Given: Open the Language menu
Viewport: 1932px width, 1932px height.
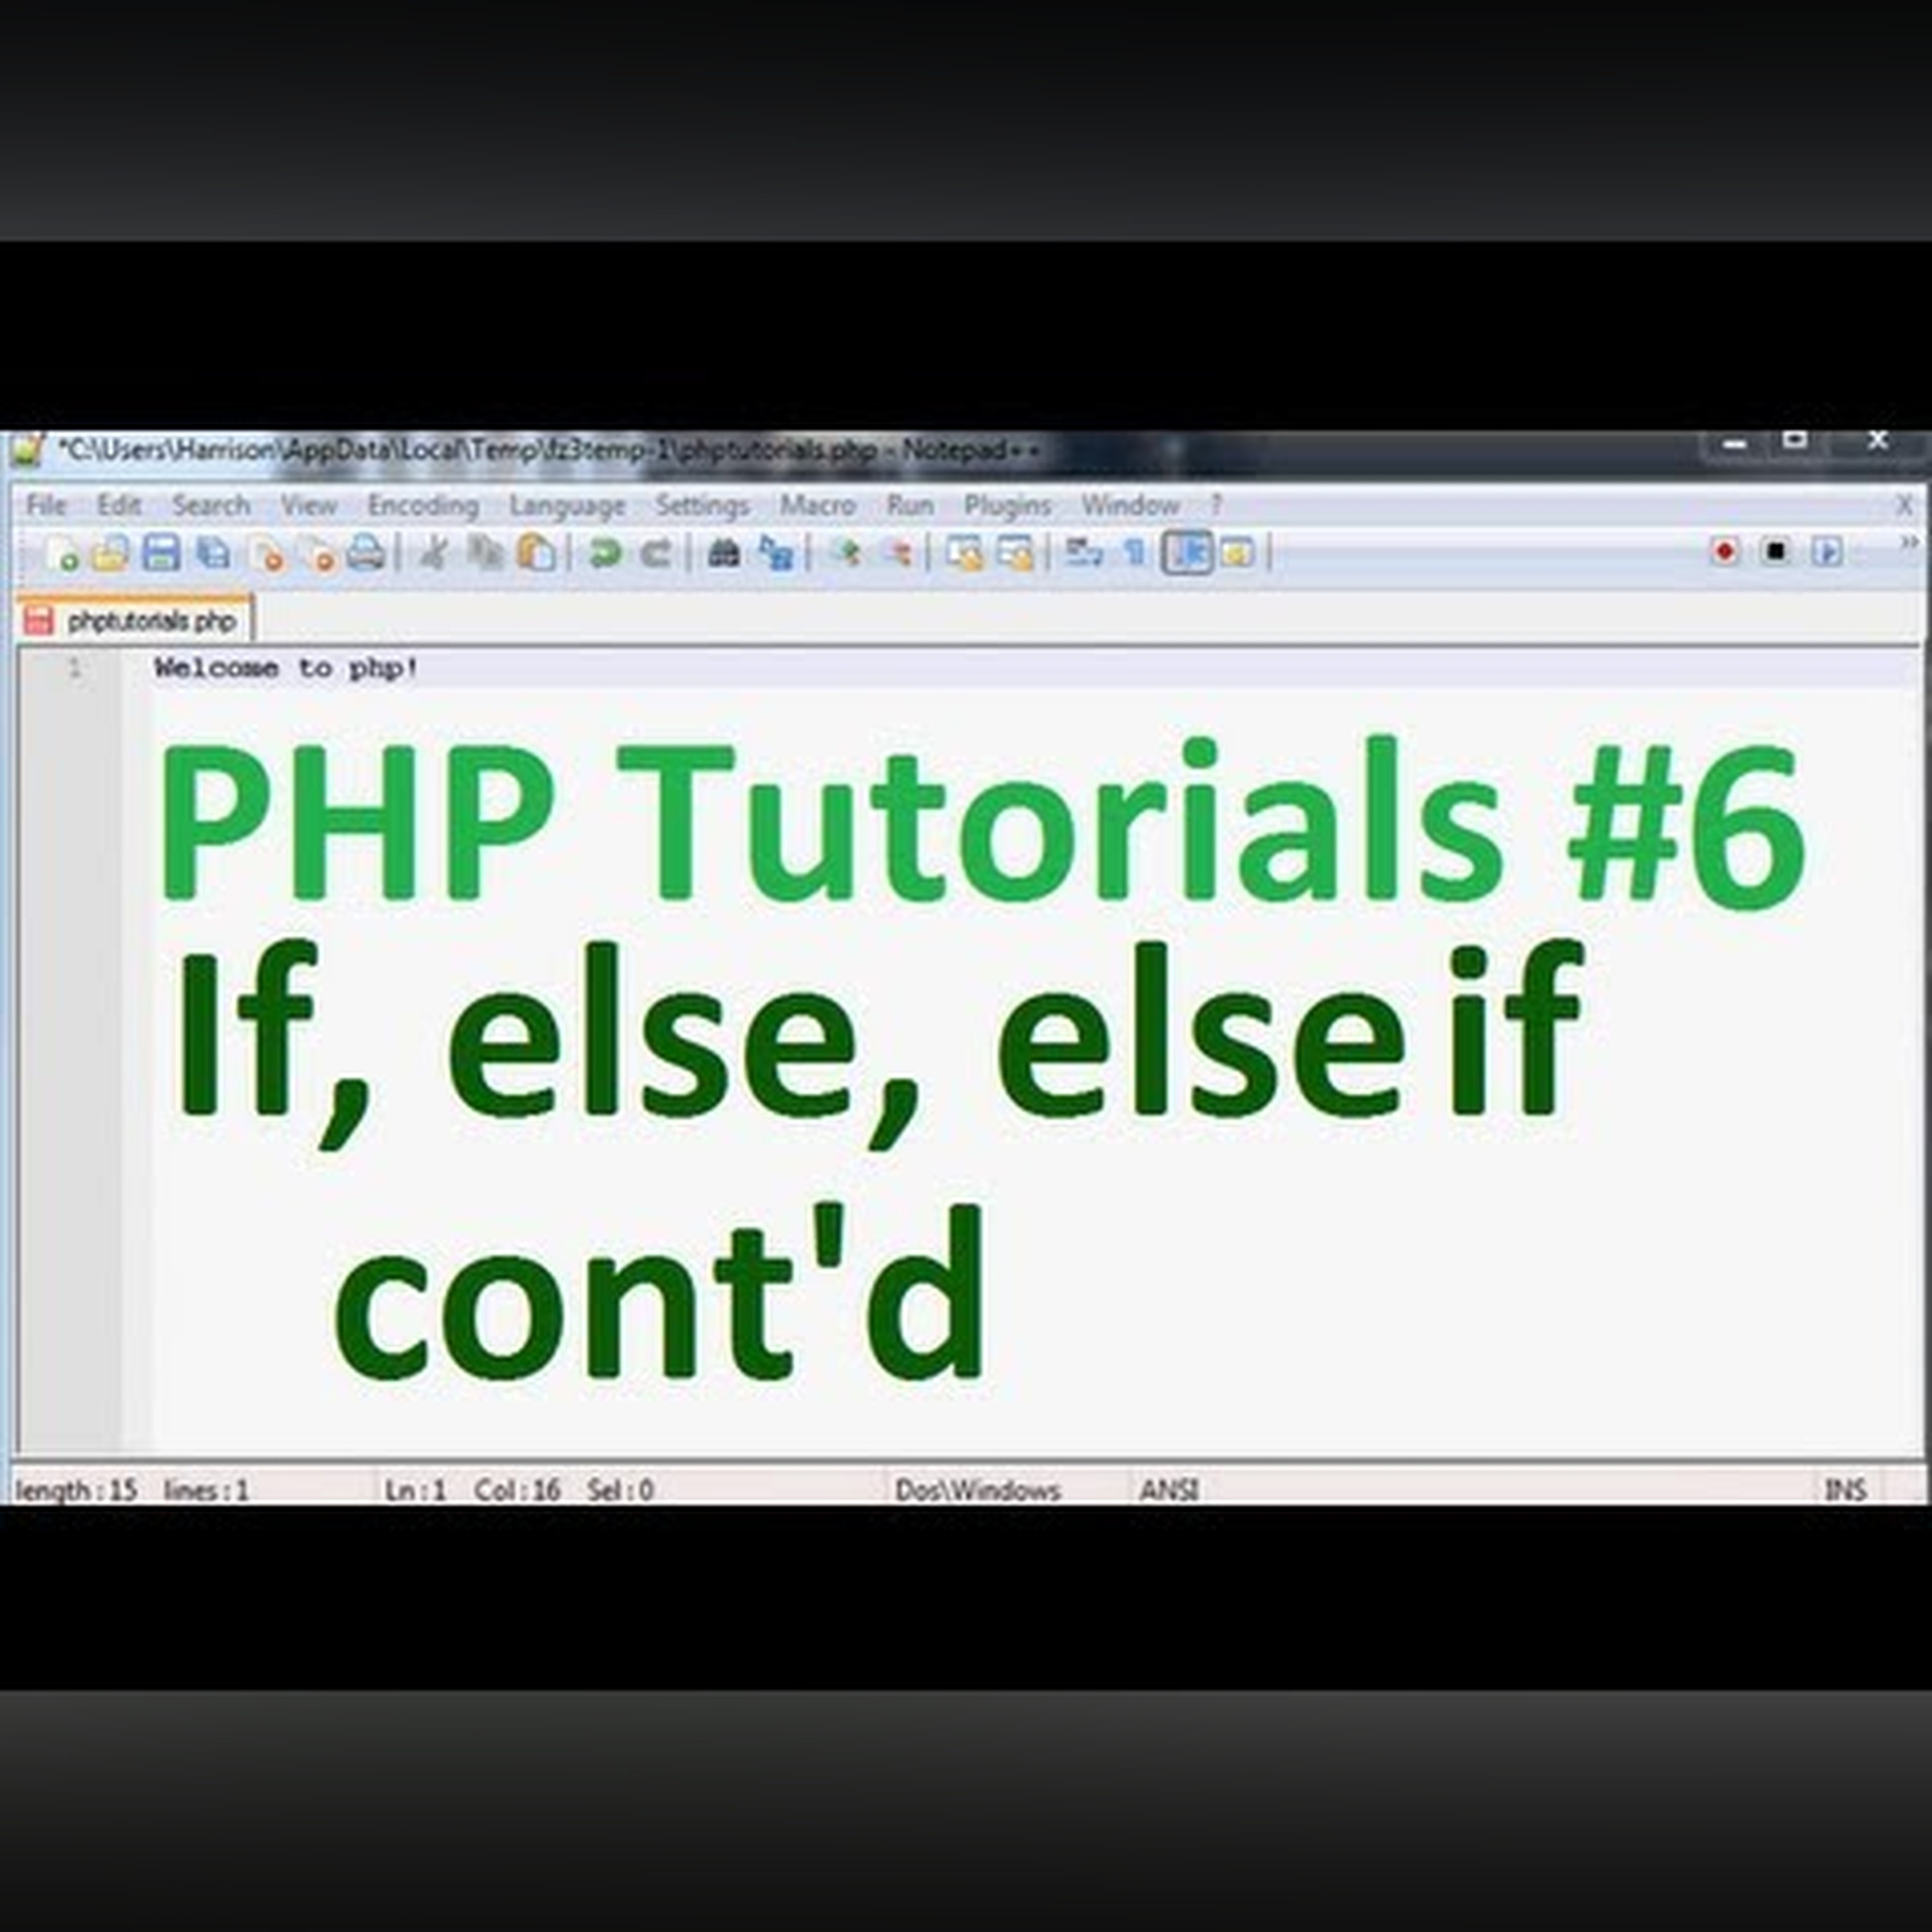Looking at the screenshot, I should point(567,506).
